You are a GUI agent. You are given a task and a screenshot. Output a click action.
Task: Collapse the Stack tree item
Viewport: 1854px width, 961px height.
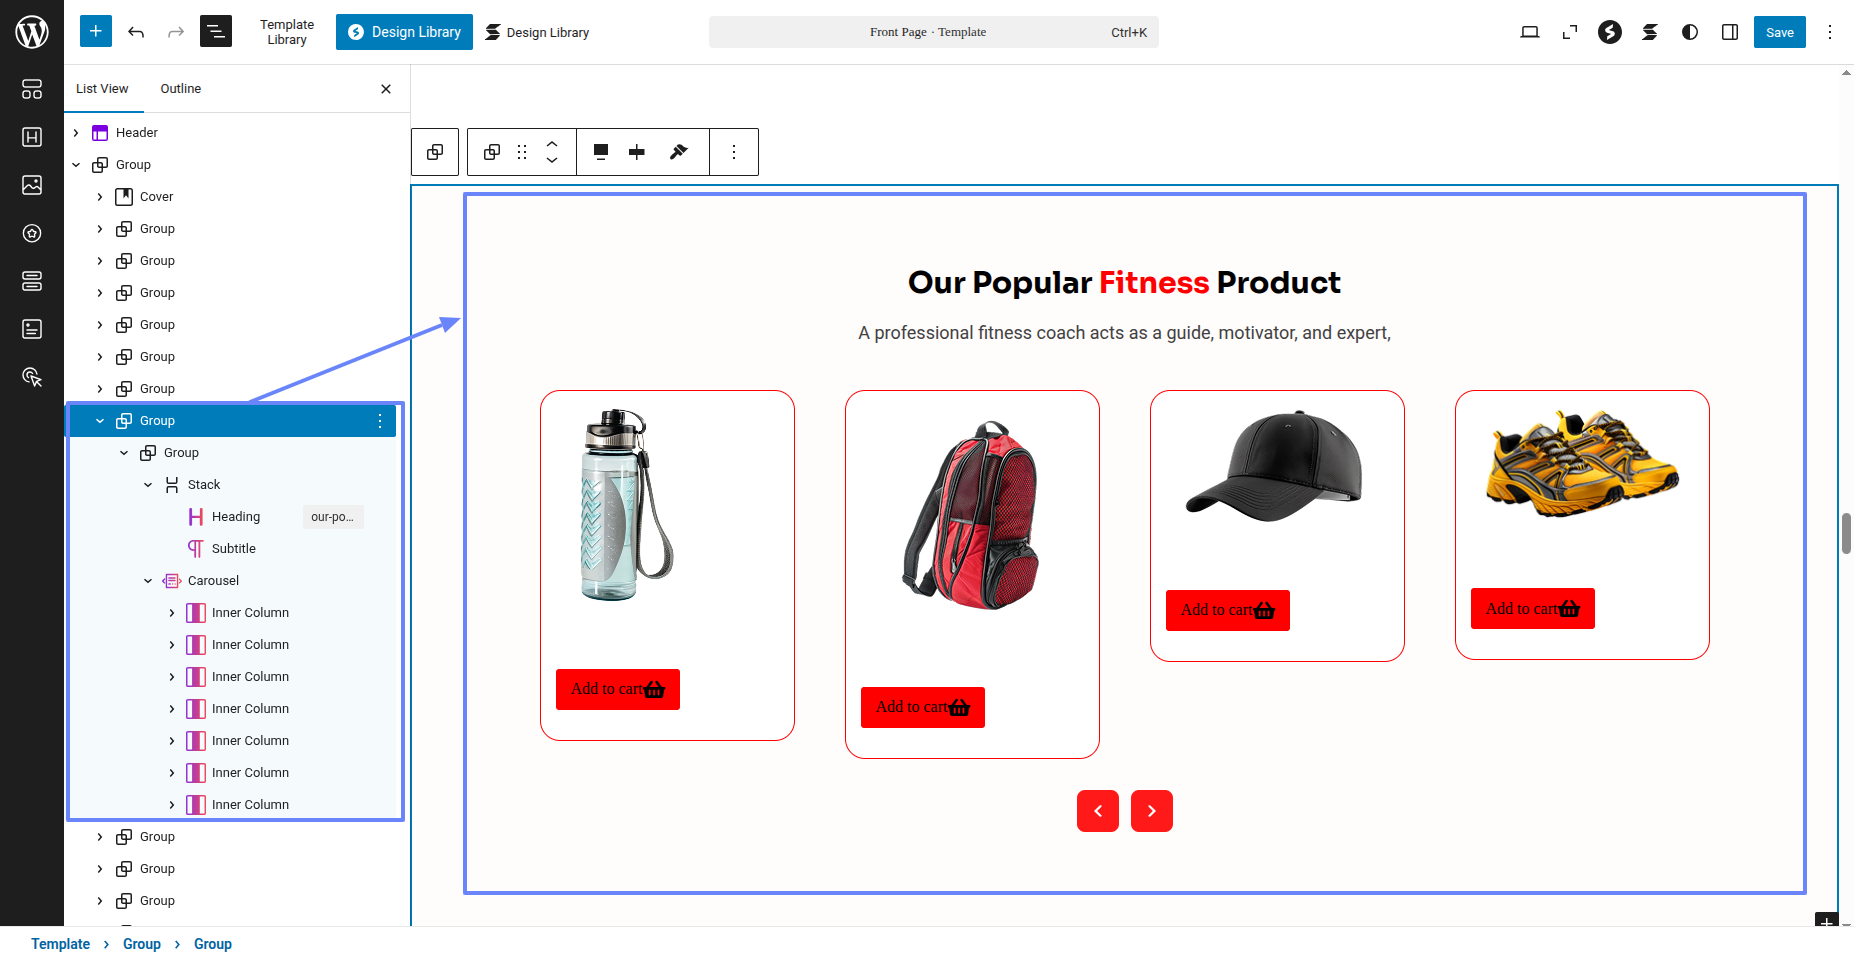(148, 485)
